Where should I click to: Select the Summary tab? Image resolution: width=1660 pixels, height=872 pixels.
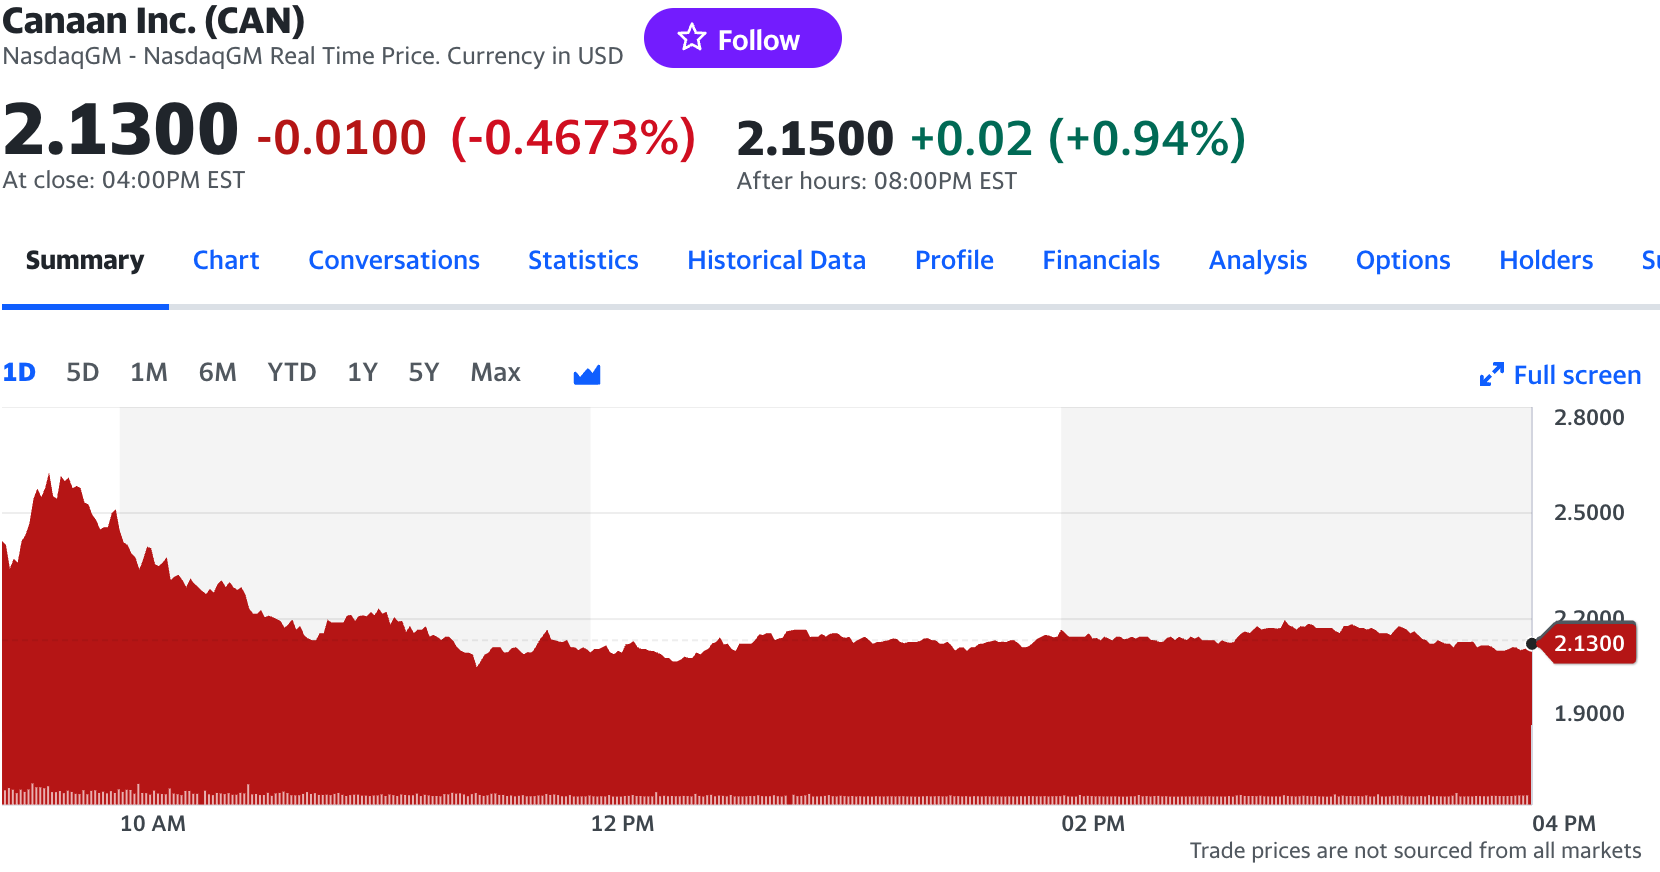point(85,260)
